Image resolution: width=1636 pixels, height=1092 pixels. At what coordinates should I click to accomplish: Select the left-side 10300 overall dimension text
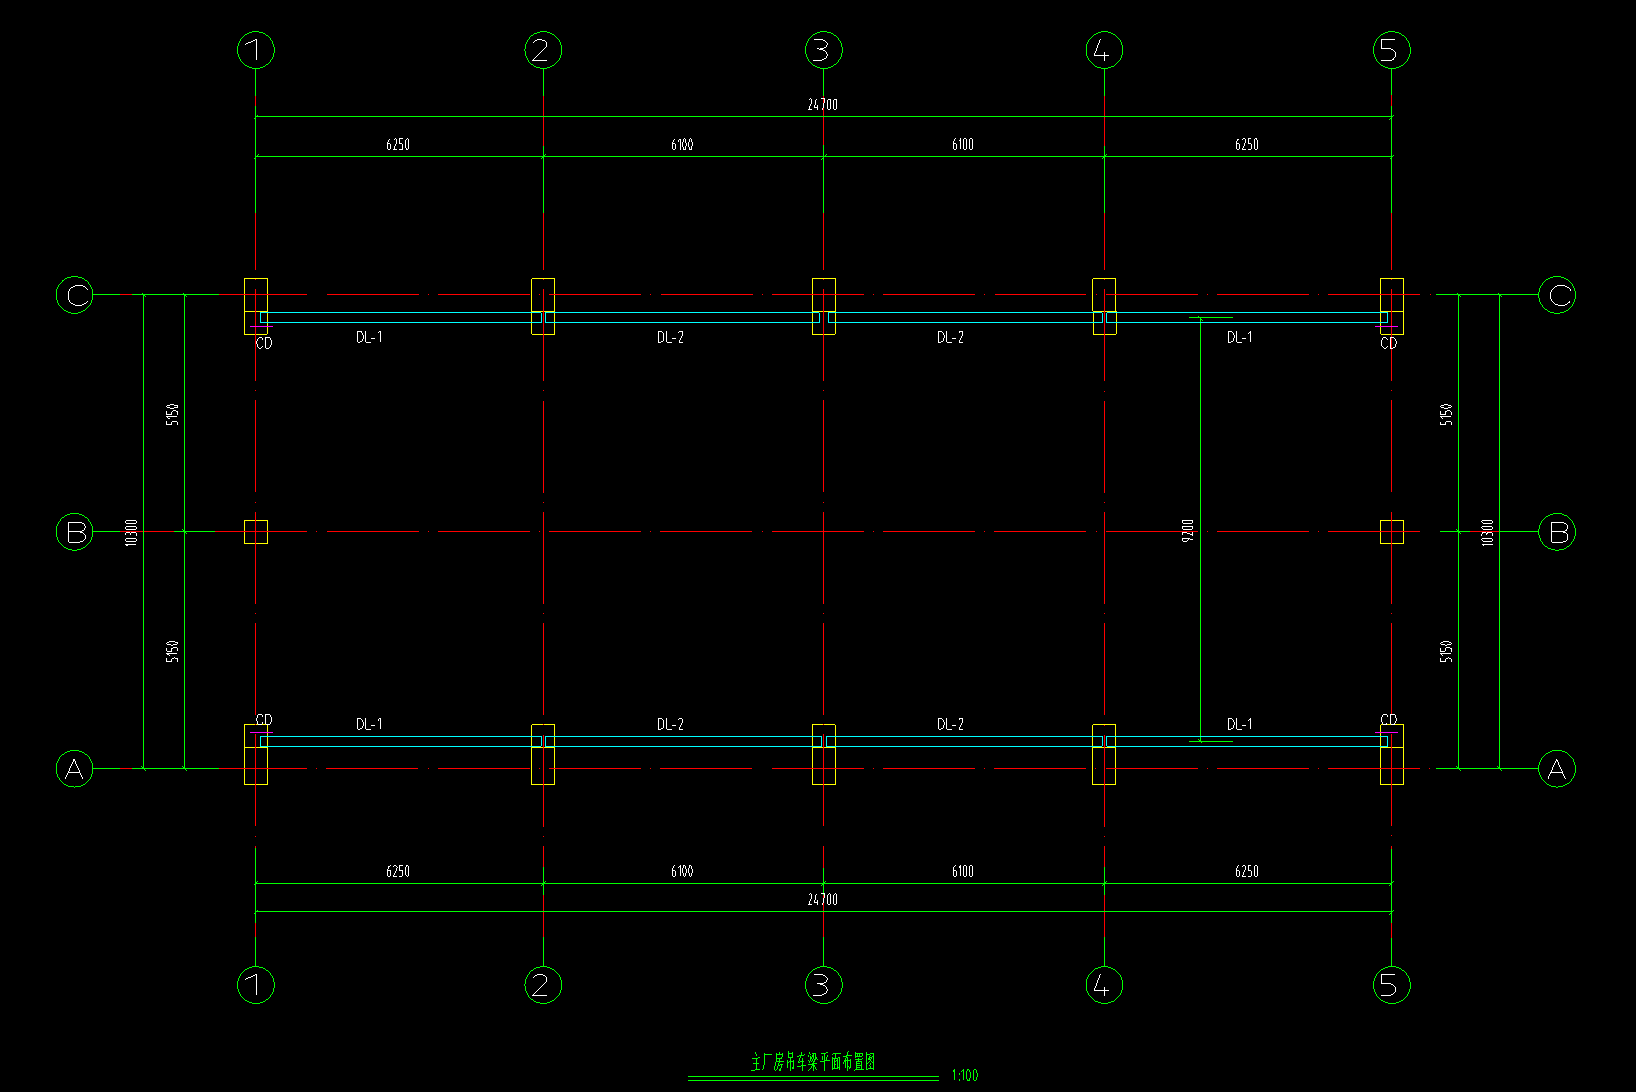click(x=131, y=532)
